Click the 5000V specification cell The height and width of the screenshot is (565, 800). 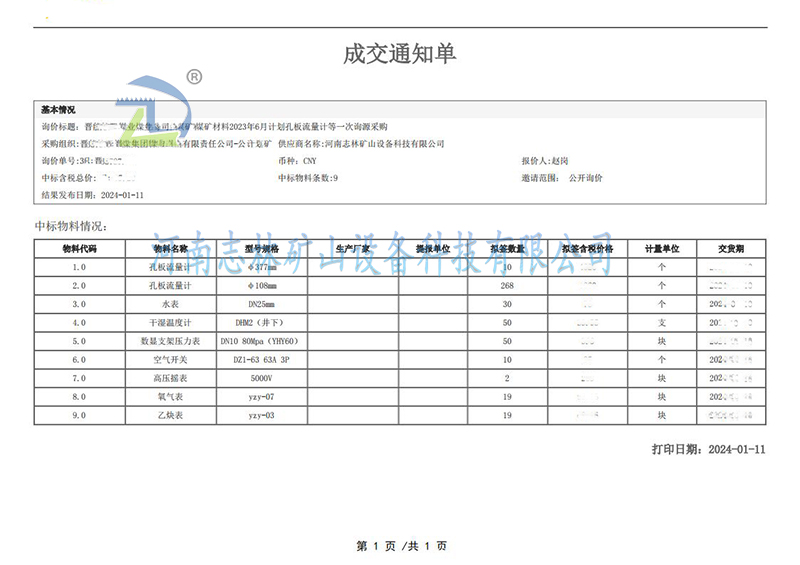click(x=262, y=378)
